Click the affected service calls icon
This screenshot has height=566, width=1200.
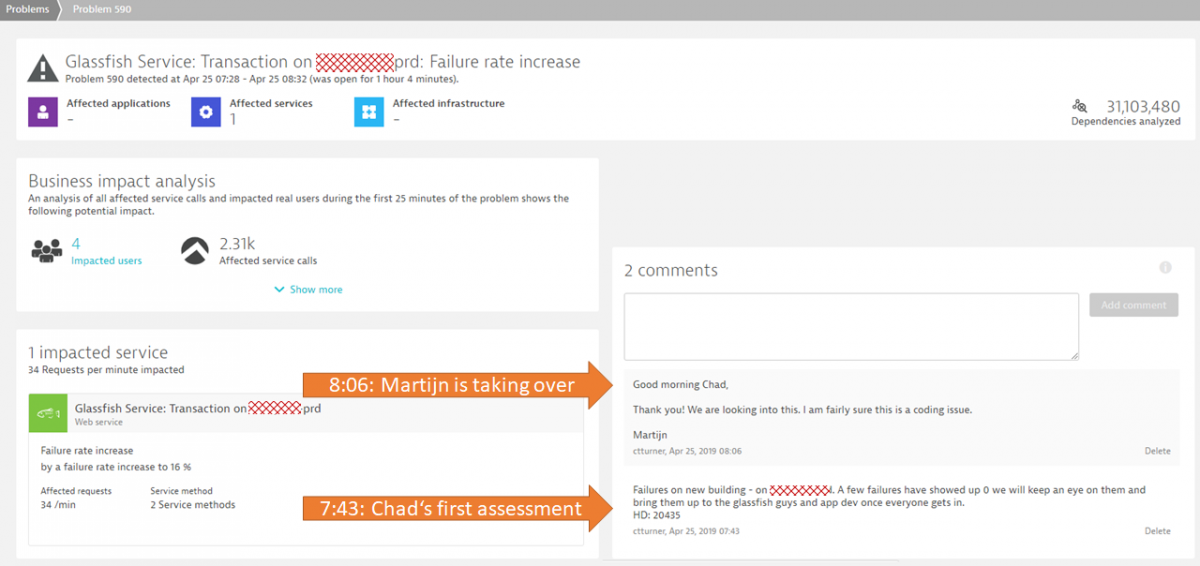tap(195, 250)
